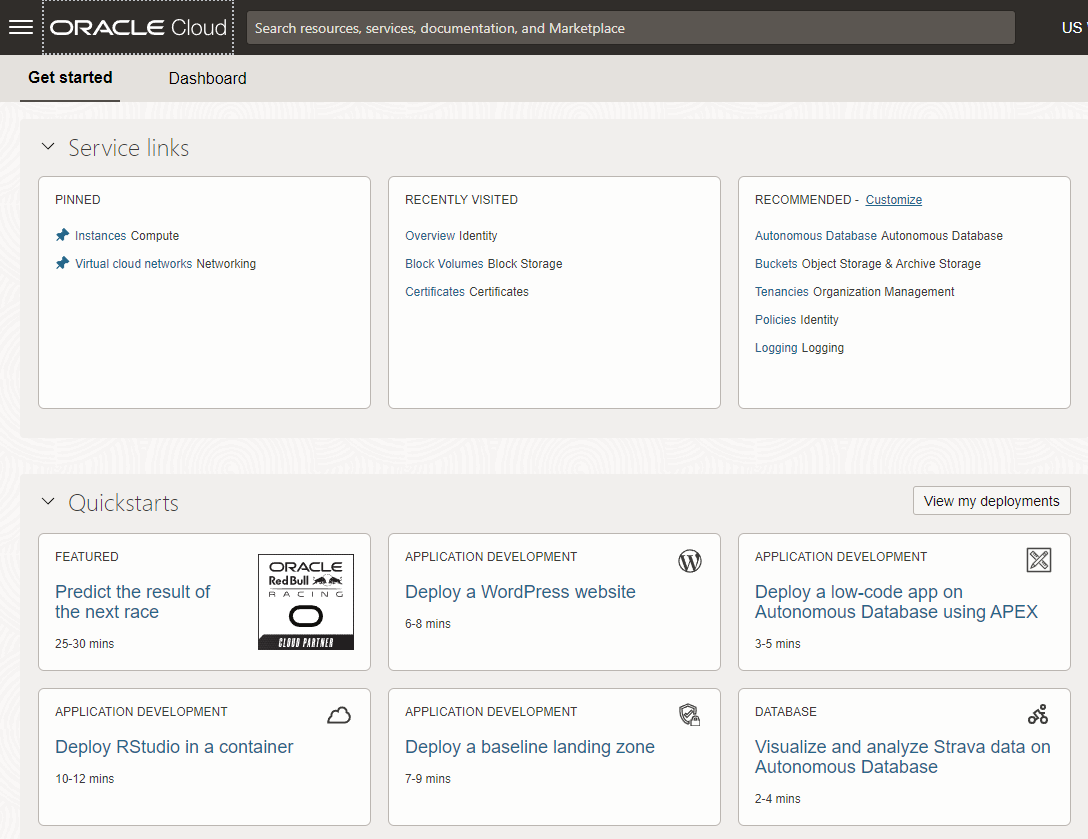Screen dimensions: 1088x839
Task: Collapse the Service links section
Action: tap(48, 146)
